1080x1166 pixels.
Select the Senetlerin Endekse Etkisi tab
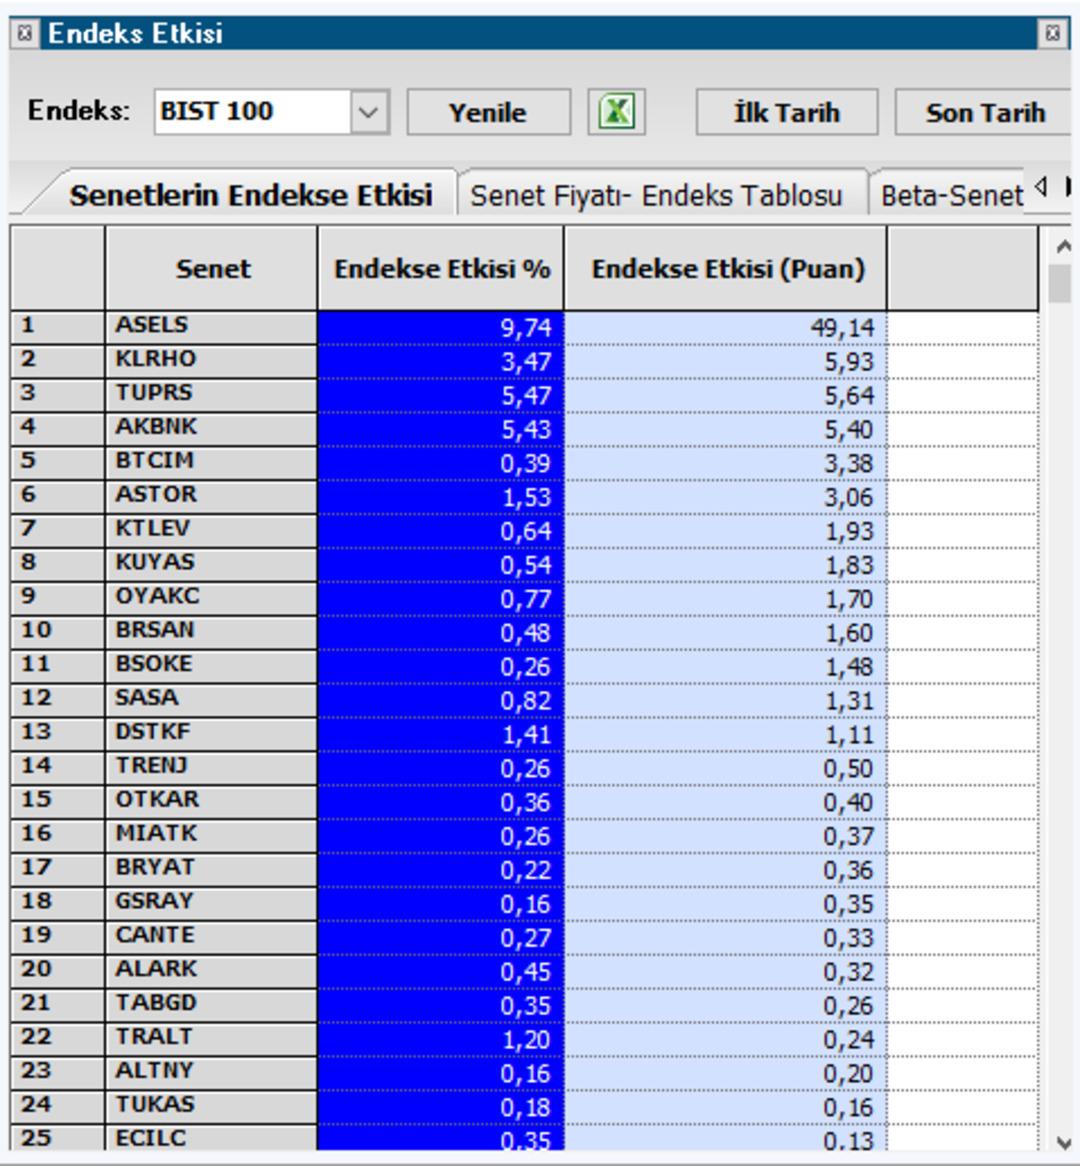click(x=250, y=195)
